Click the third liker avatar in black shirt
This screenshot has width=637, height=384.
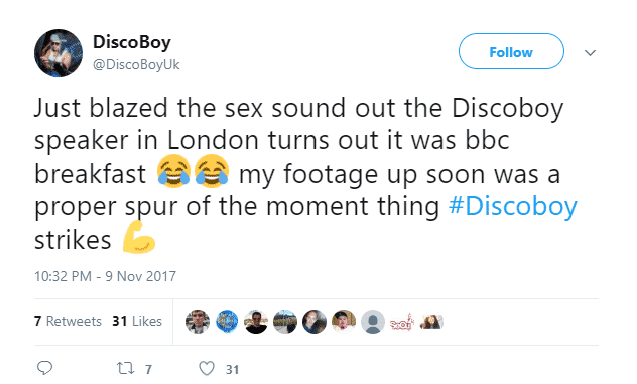[256, 322]
